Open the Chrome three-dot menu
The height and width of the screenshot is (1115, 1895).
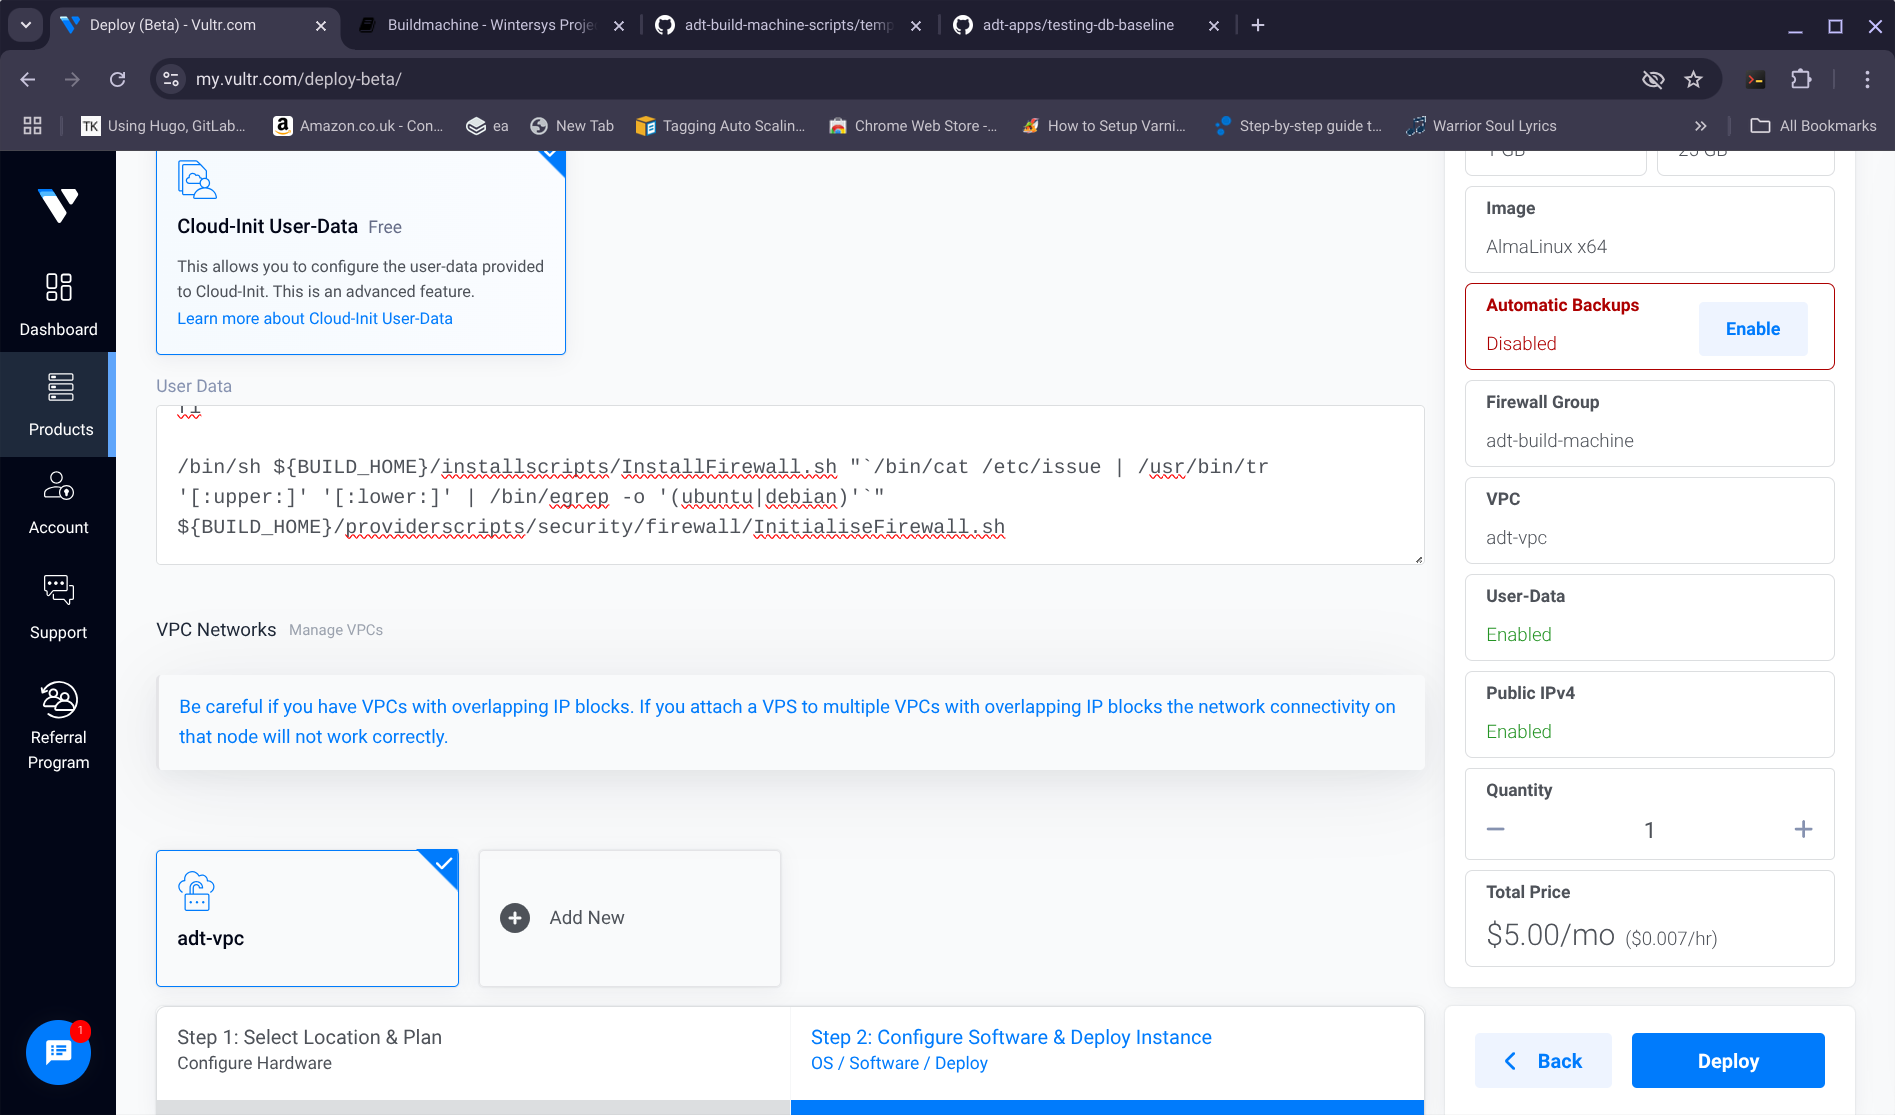(1867, 79)
